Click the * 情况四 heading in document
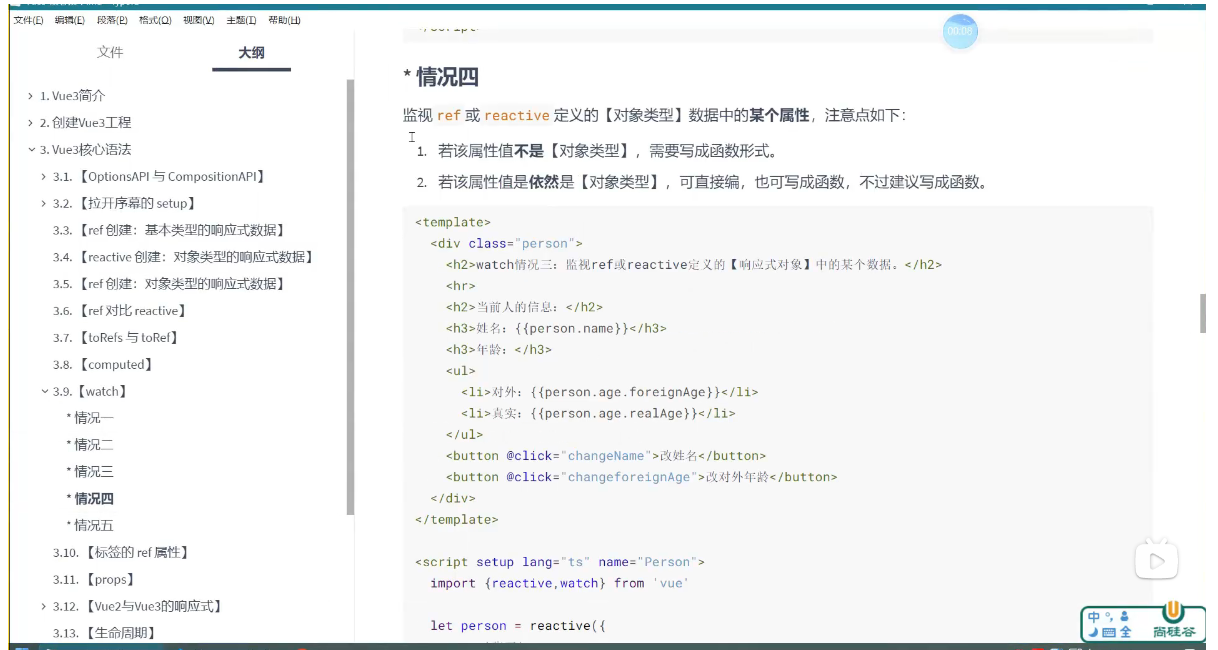Image resolution: width=1218 pixels, height=650 pixels. pyautogui.click(x=441, y=77)
